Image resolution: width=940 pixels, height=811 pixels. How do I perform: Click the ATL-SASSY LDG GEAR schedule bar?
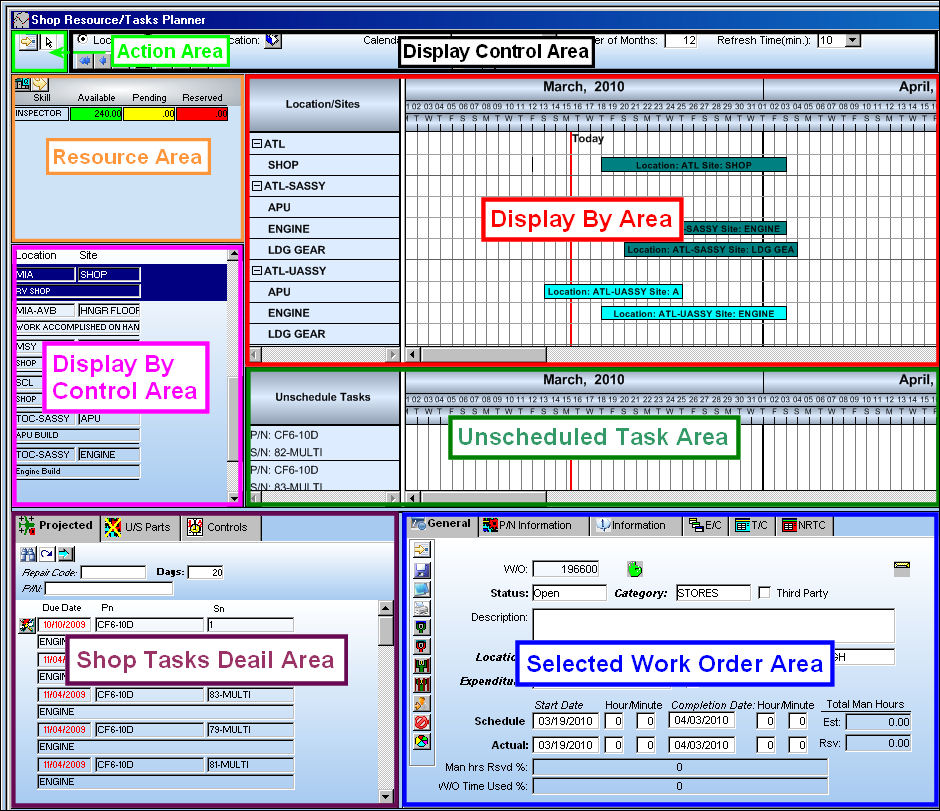click(710, 249)
